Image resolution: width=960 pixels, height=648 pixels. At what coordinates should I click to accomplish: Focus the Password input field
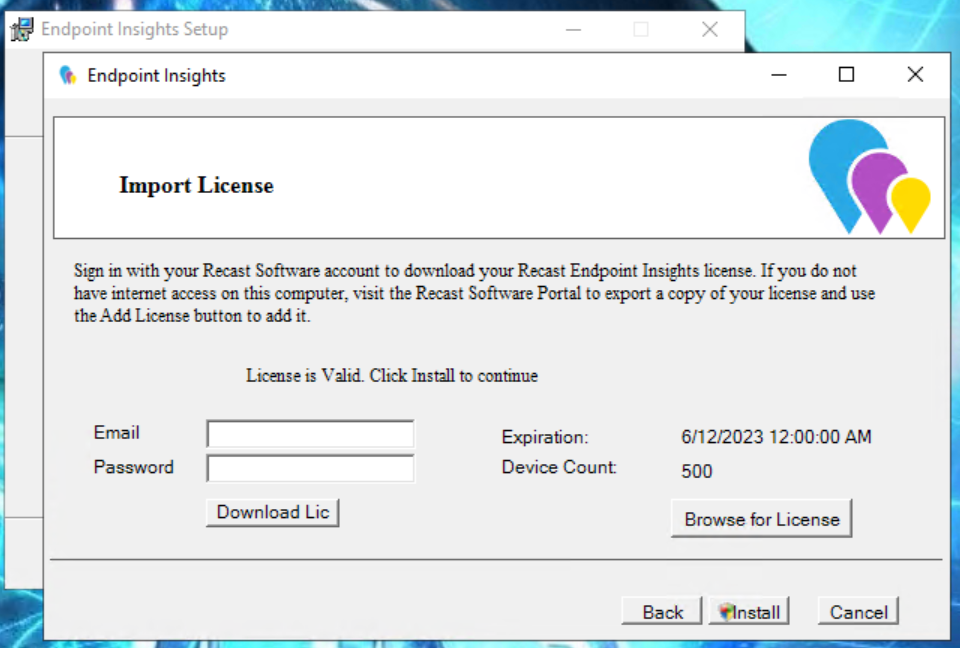coord(310,469)
